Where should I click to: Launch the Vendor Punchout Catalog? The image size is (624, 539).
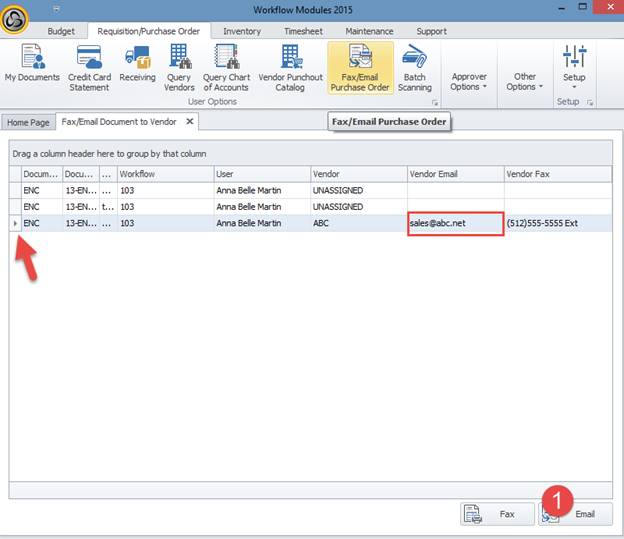290,66
